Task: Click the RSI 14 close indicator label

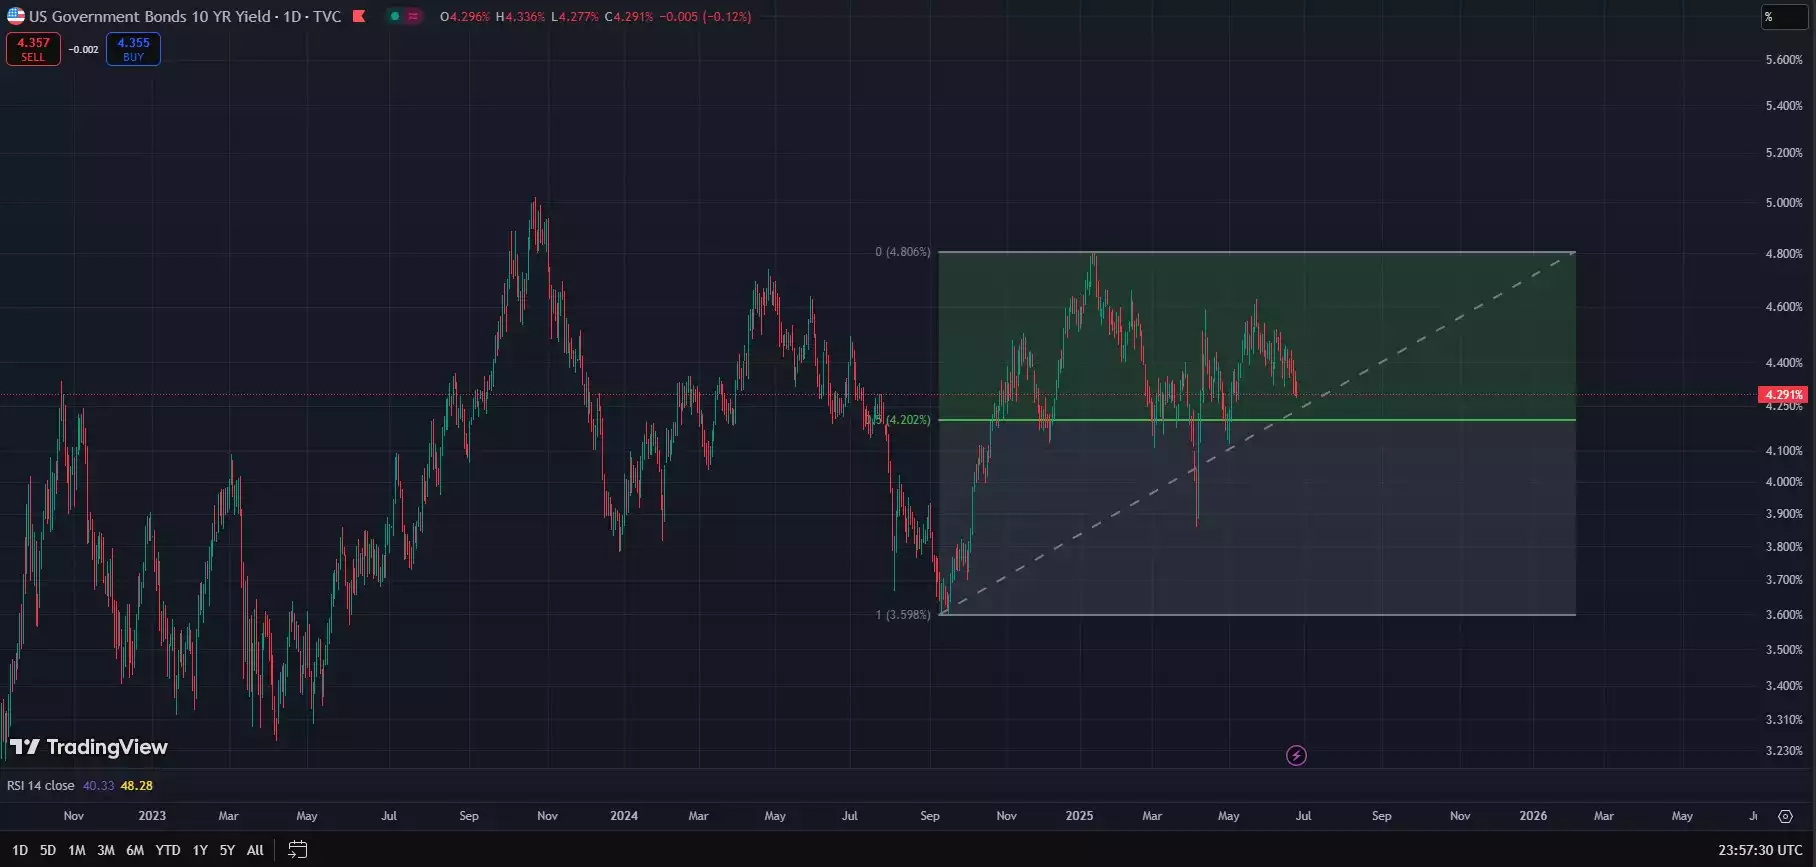Action: 40,786
